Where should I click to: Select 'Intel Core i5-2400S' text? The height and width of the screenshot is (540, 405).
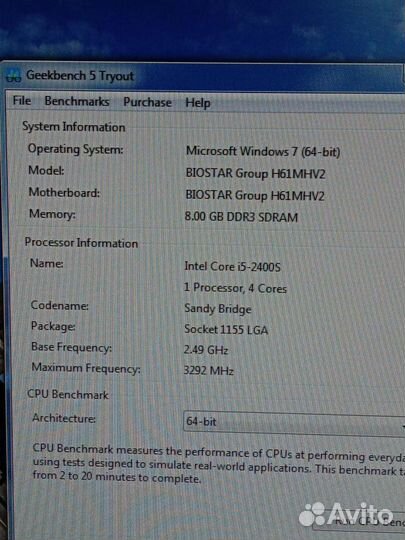[x=232, y=266]
